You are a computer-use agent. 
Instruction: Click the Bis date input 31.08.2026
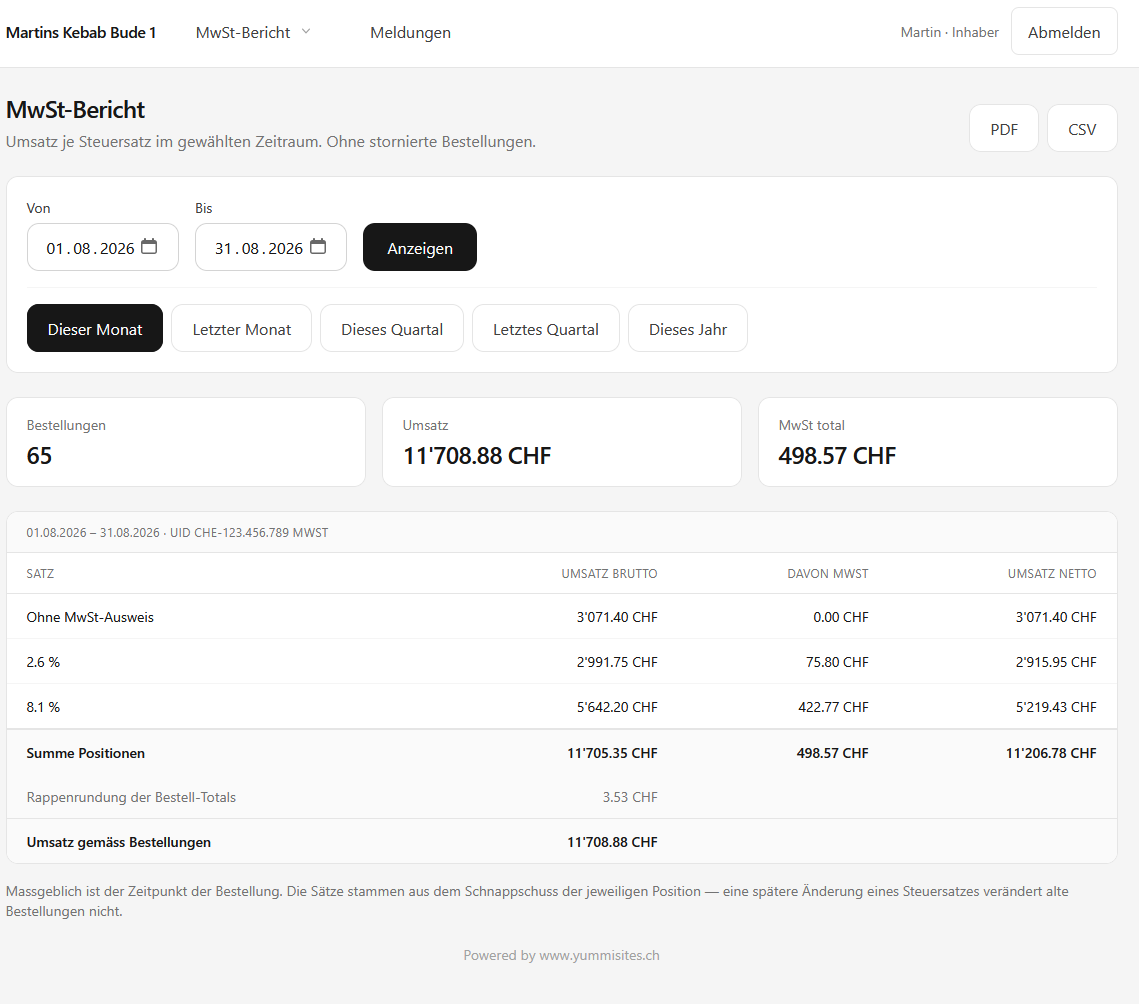tap(271, 247)
